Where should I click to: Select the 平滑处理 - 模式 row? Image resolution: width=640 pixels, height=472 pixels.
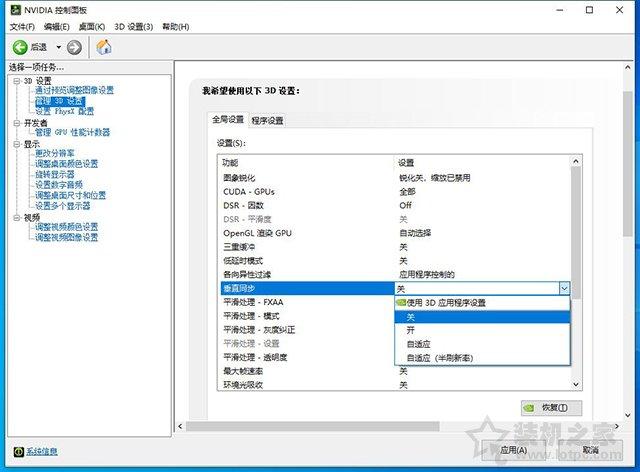click(307, 316)
